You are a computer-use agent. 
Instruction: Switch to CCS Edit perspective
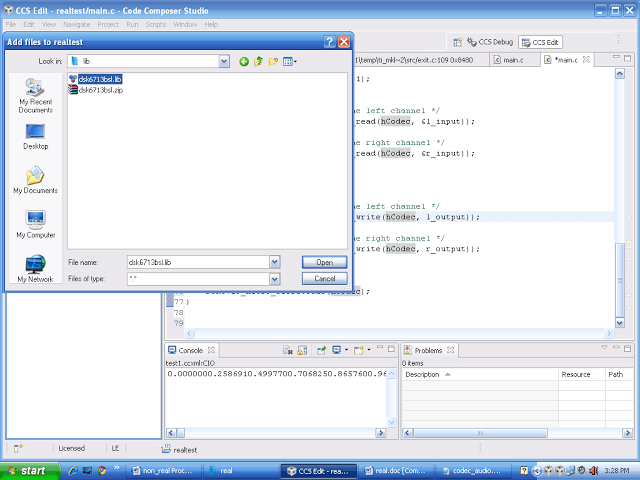tap(540, 42)
